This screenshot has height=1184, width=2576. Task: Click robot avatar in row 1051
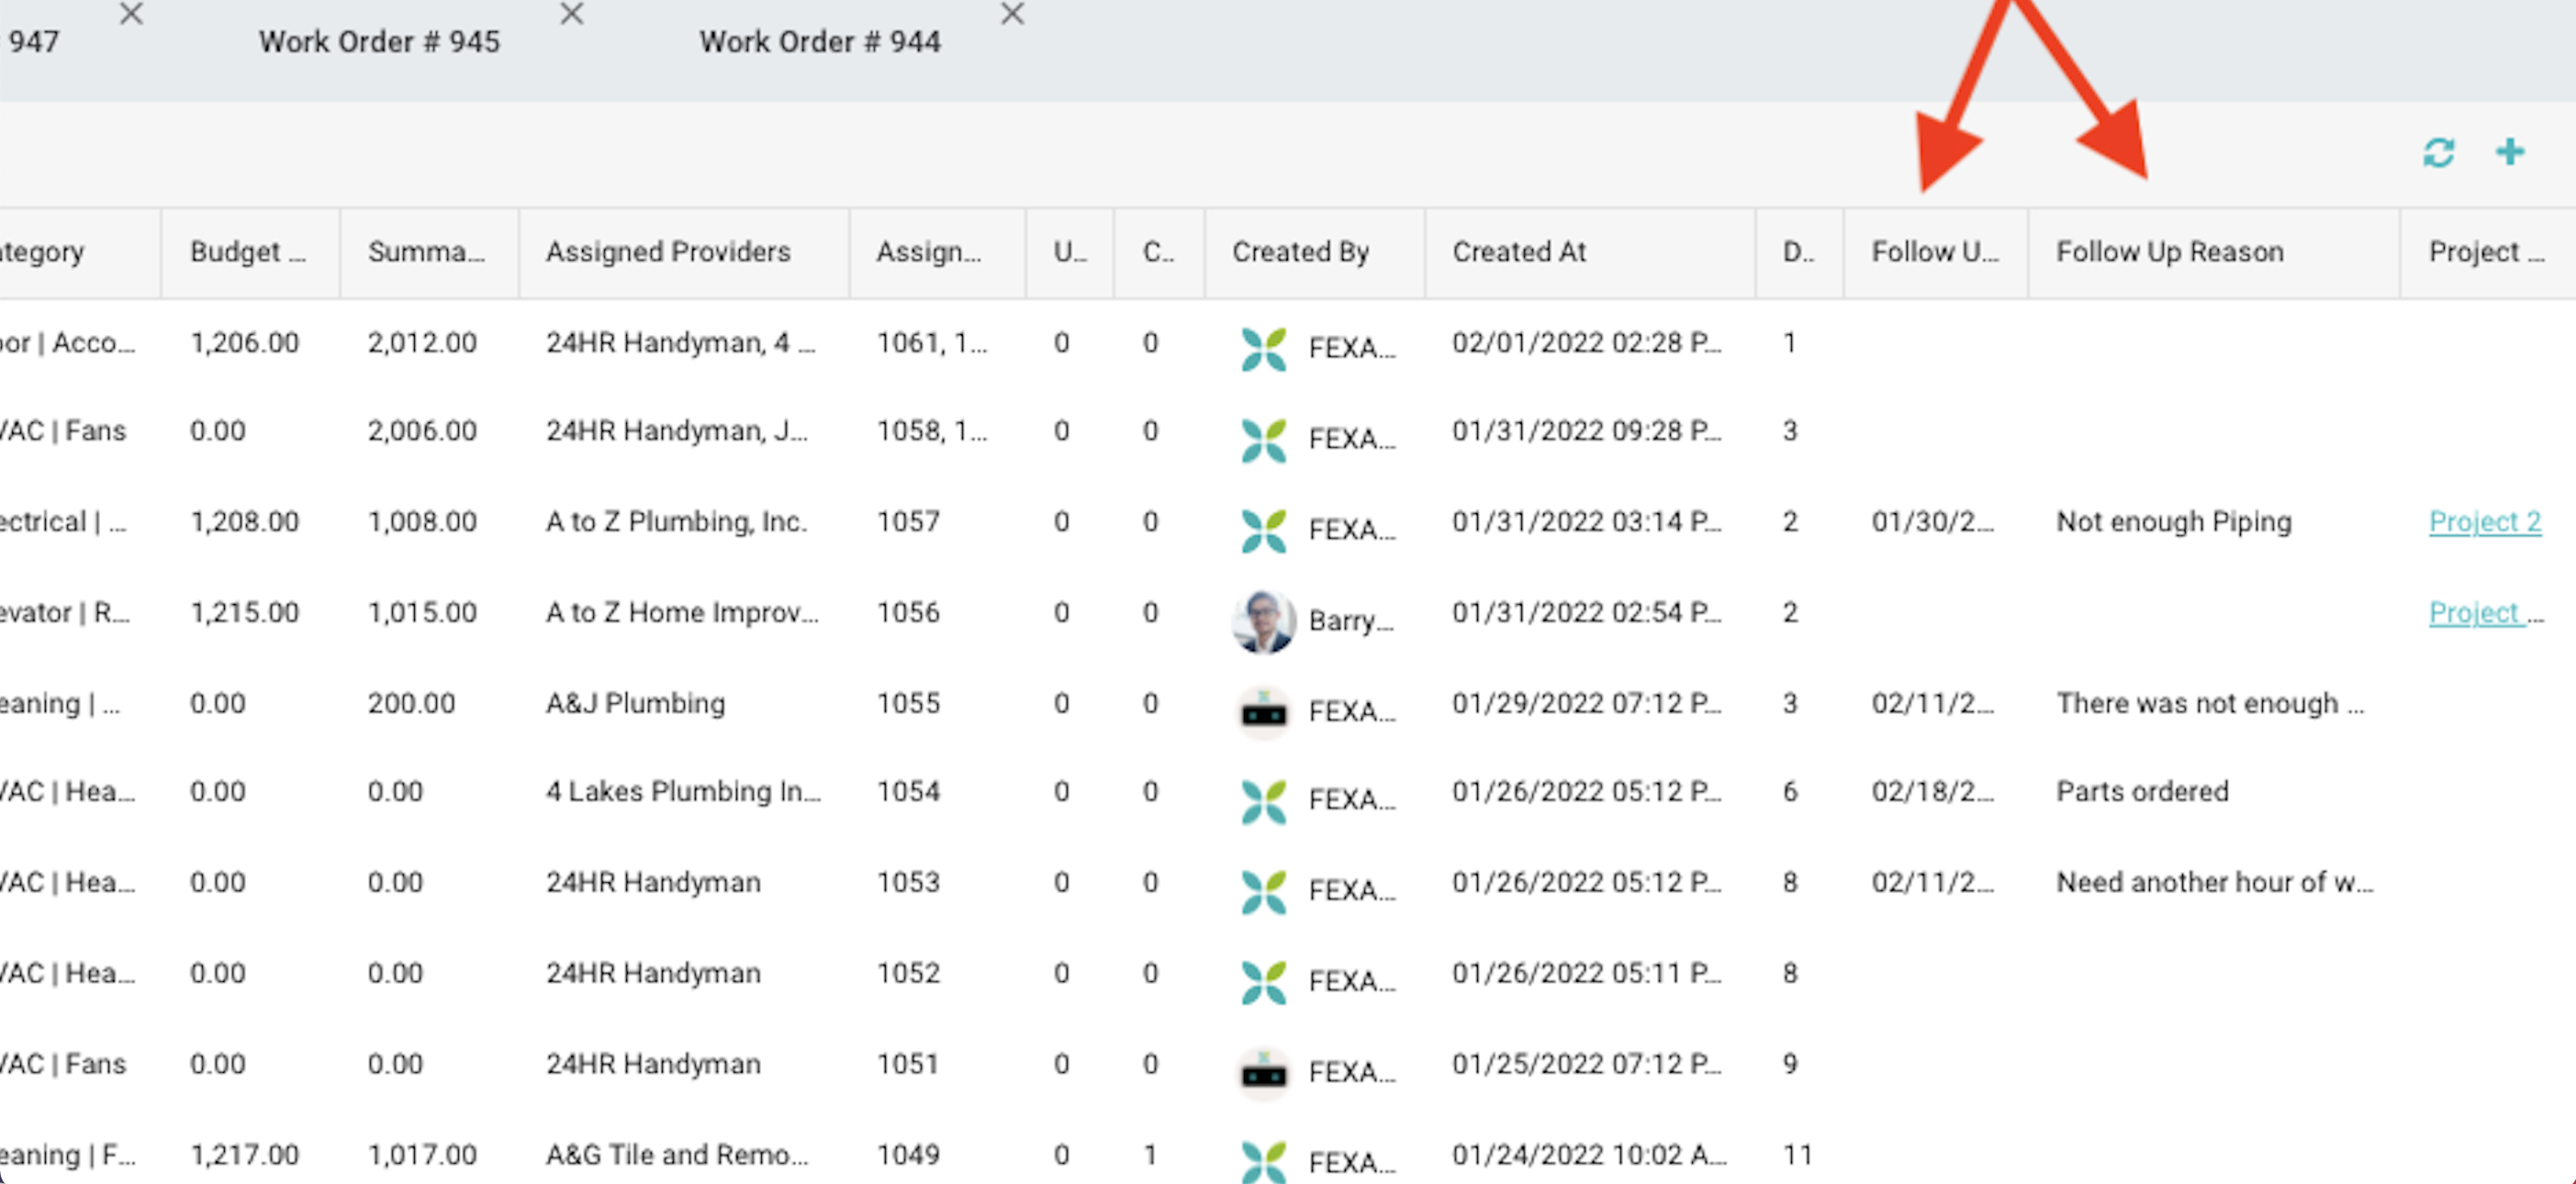pos(1263,1073)
